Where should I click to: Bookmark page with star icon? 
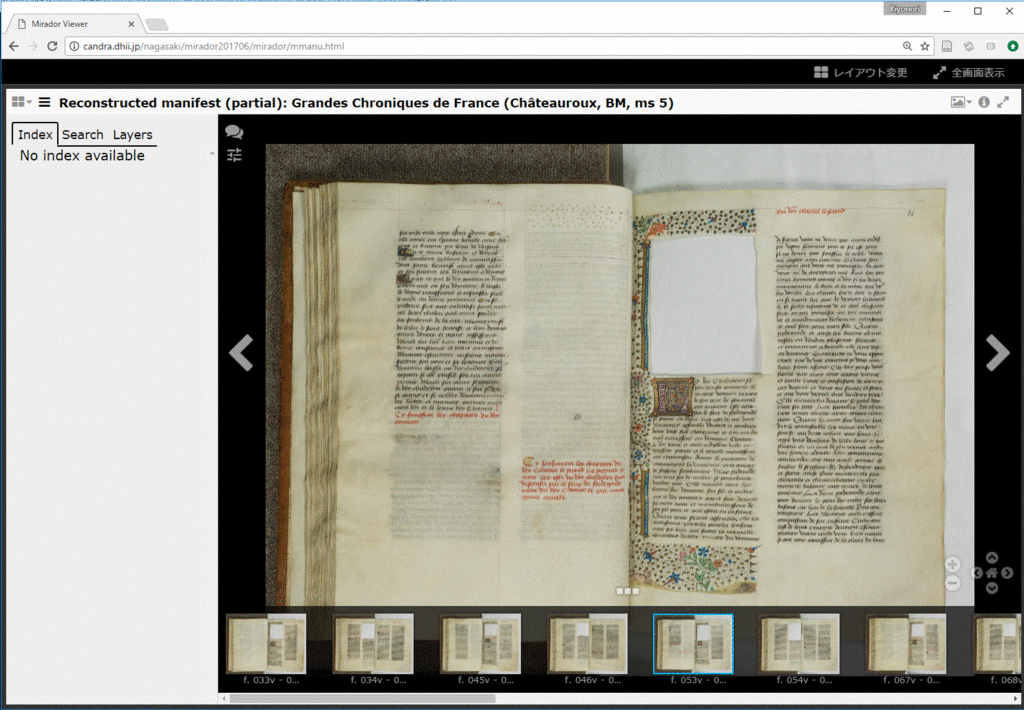(x=925, y=46)
